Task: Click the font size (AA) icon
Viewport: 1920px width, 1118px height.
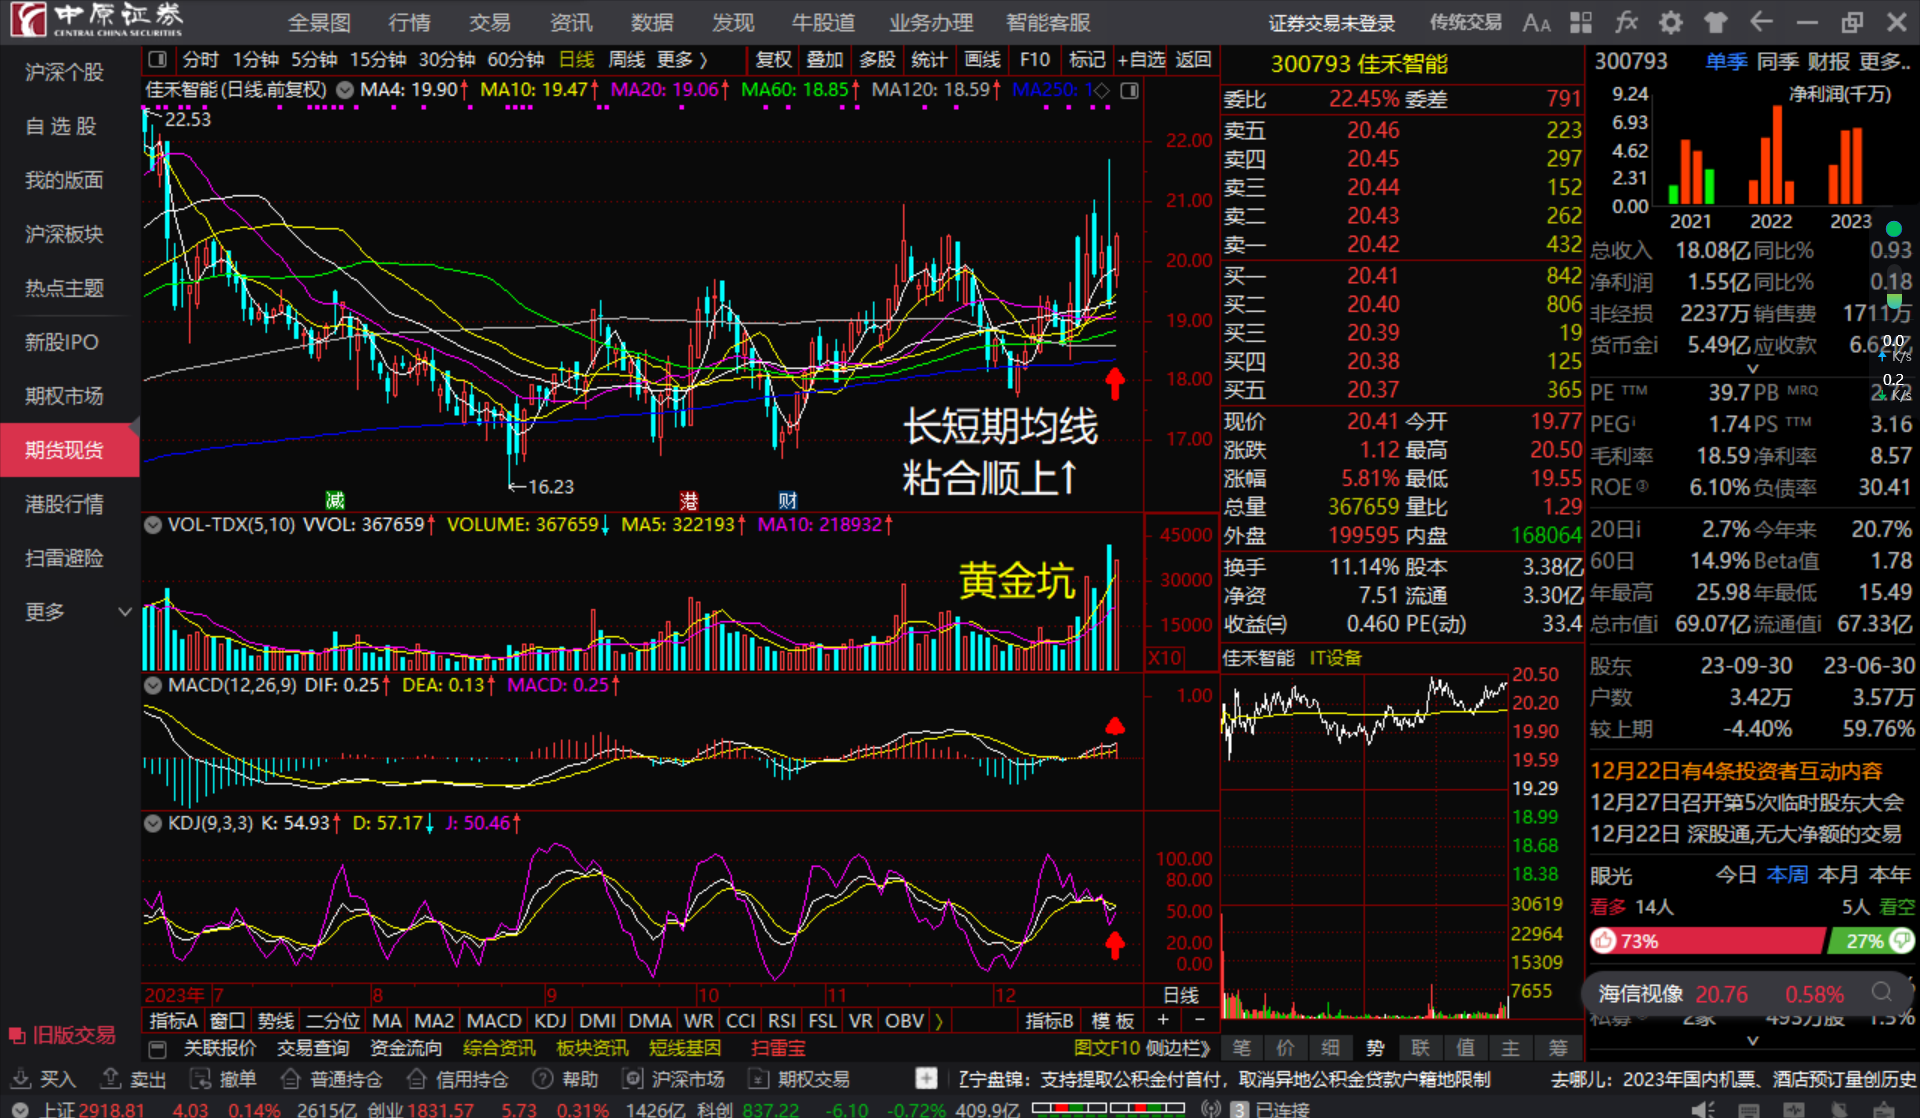Action: [x=1536, y=23]
